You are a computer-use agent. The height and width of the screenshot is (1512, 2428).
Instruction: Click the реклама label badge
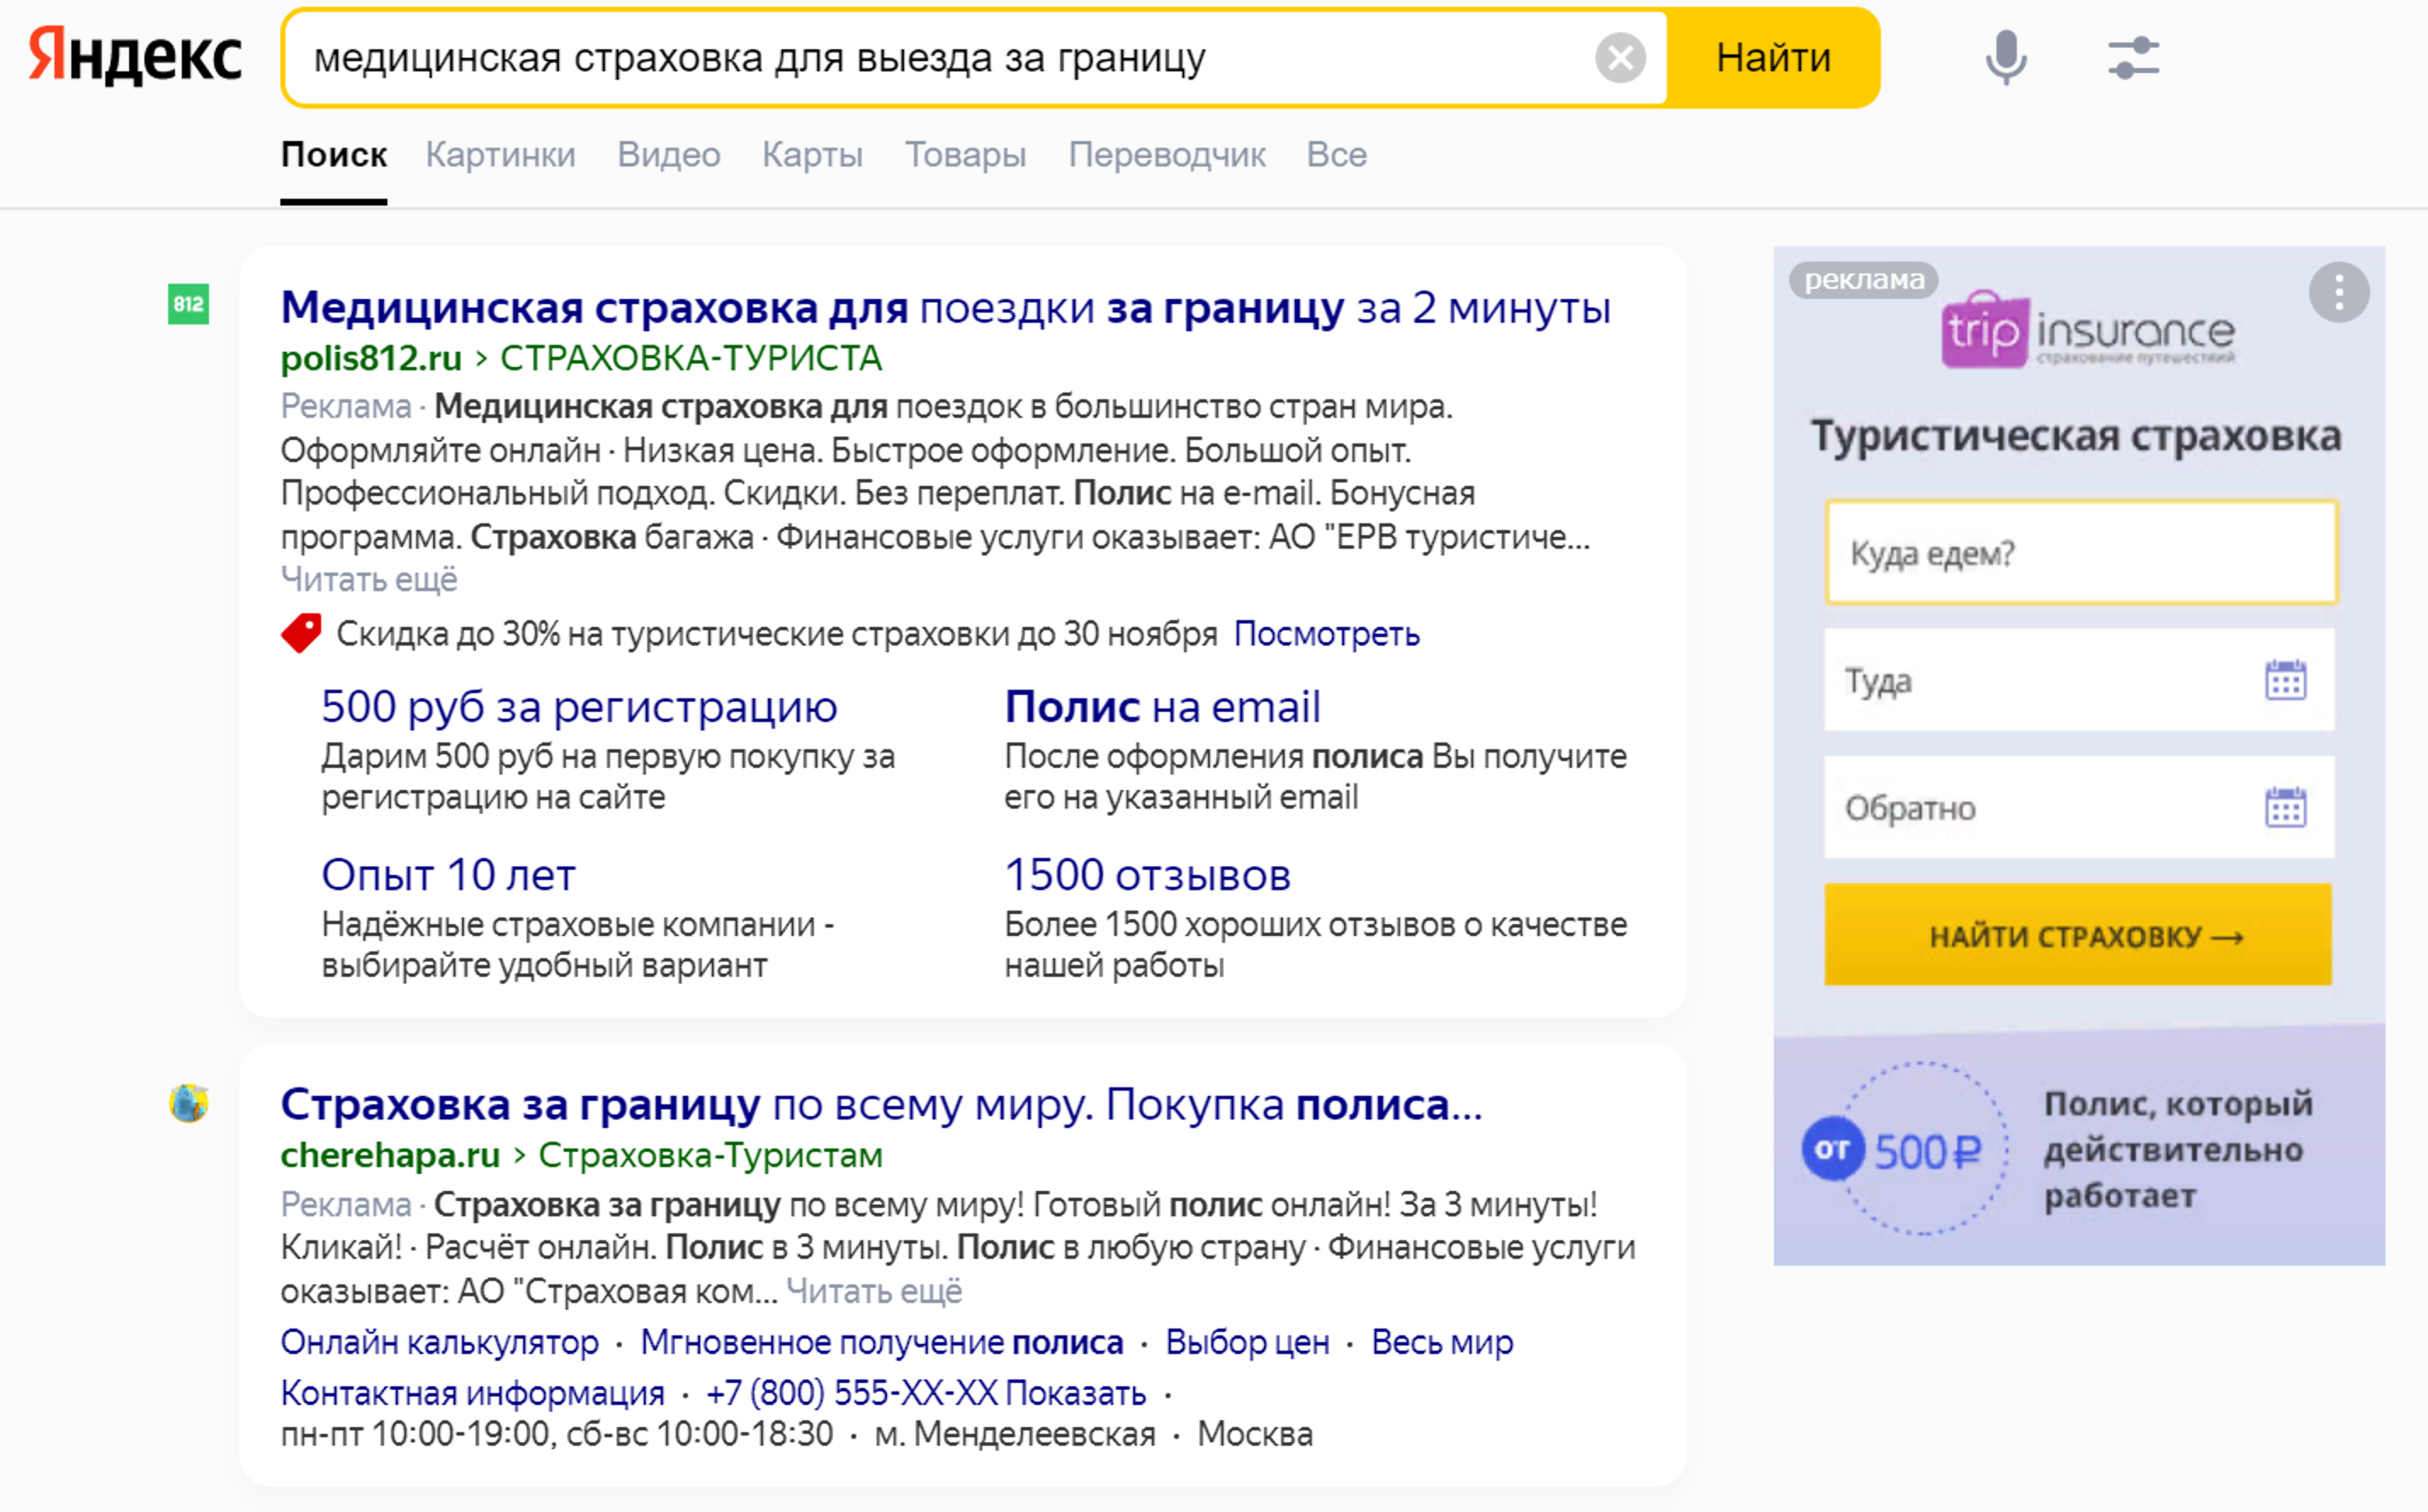[1863, 280]
